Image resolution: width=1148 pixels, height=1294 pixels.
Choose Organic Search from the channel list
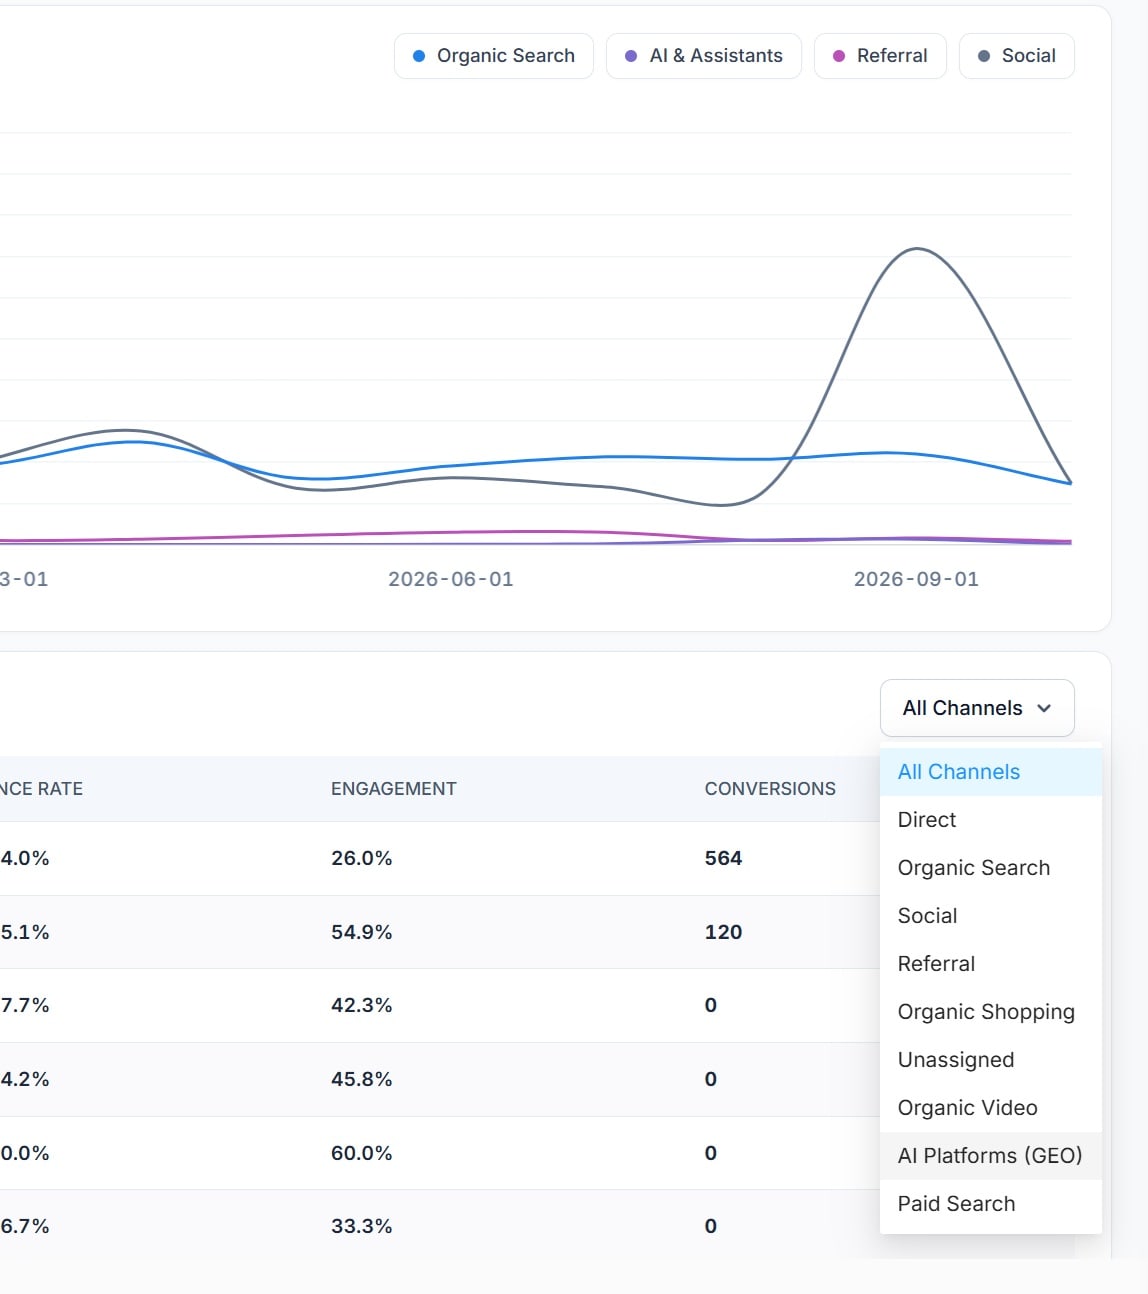(x=991, y=868)
